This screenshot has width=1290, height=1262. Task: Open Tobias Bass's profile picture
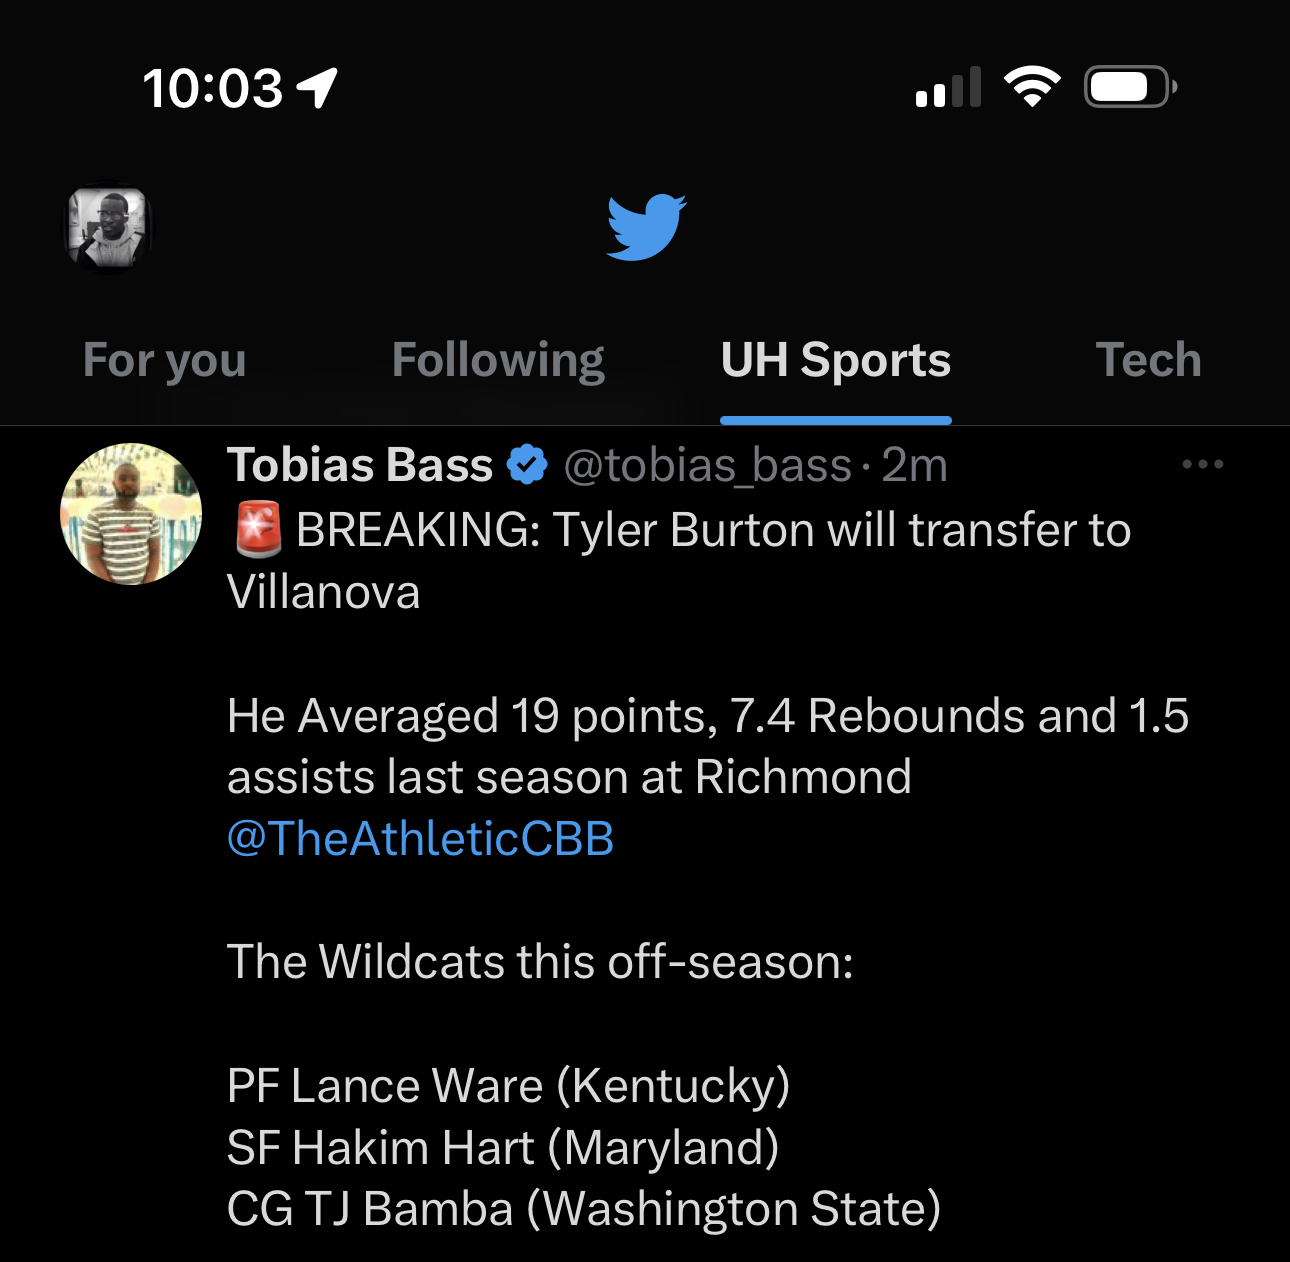(x=131, y=514)
